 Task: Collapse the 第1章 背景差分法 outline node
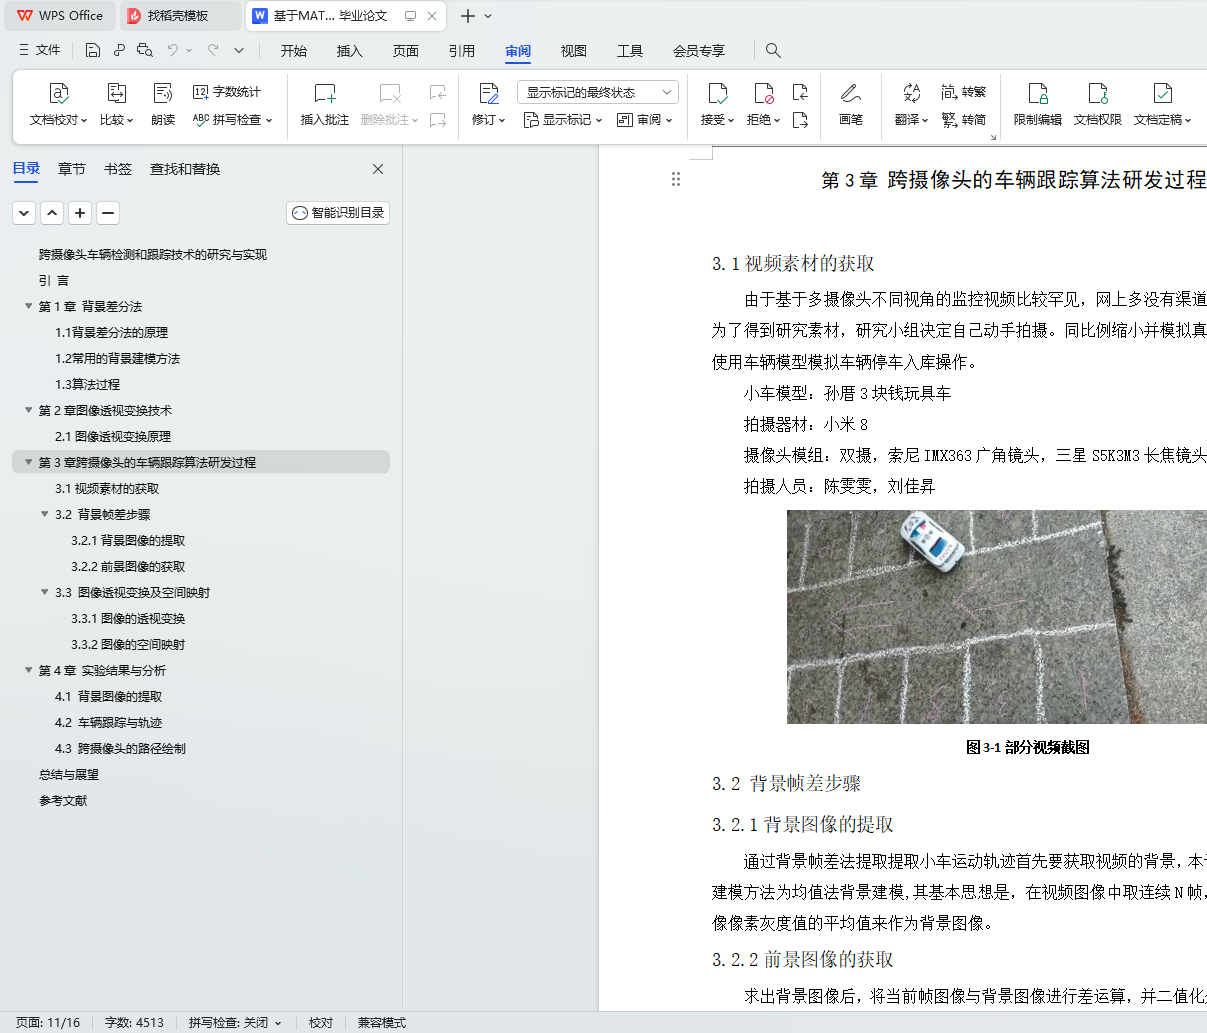click(29, 306)
